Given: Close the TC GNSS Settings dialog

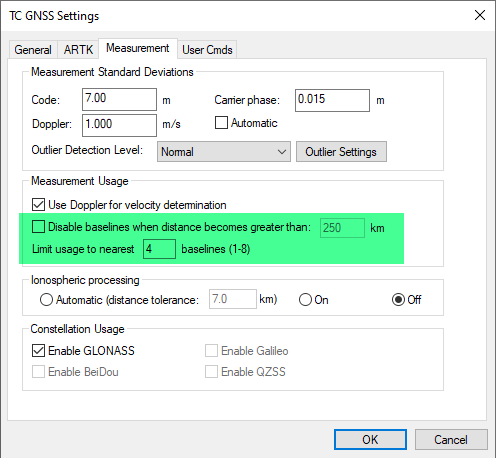Looking at the screenshot, I should 480,15.
